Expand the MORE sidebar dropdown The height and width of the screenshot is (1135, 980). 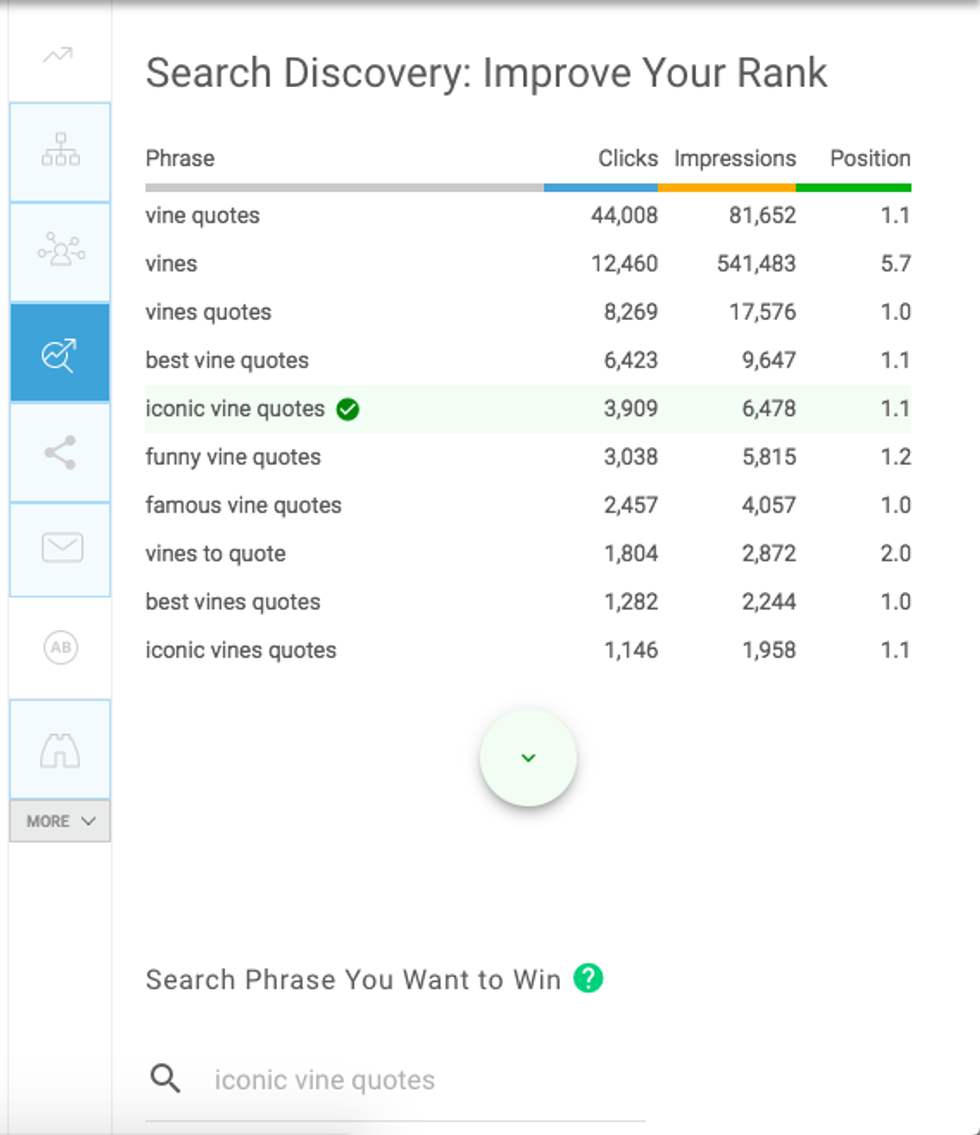pos(60,821)
